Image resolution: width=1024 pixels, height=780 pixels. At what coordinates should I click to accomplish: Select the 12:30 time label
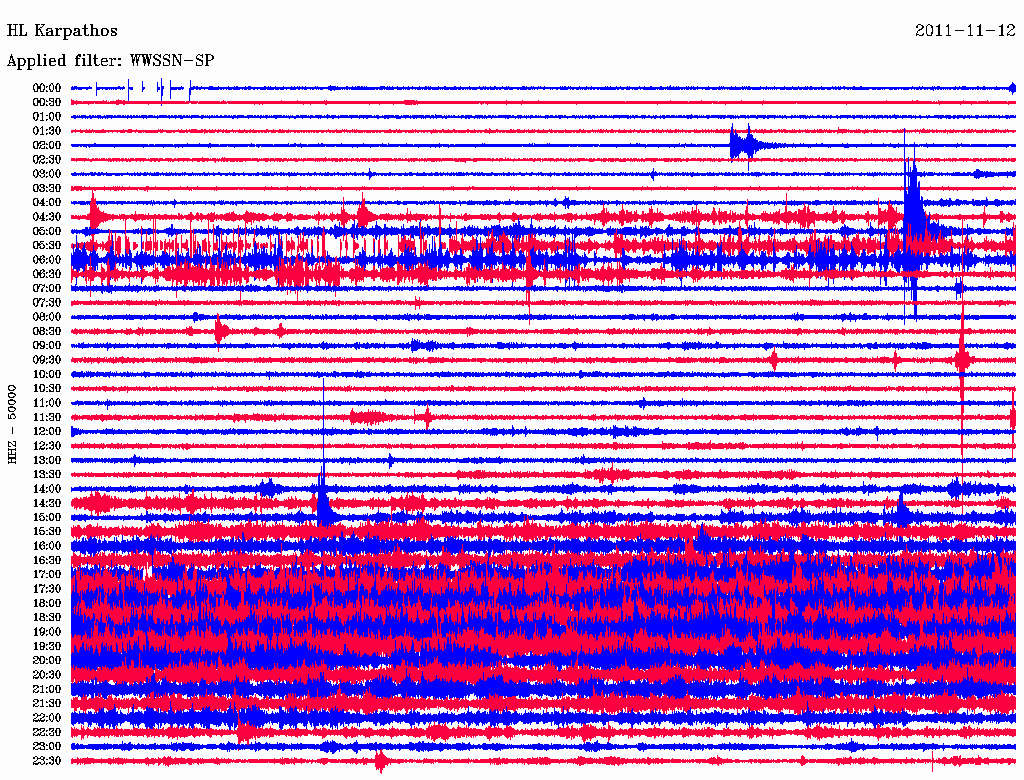pos(47,446)
